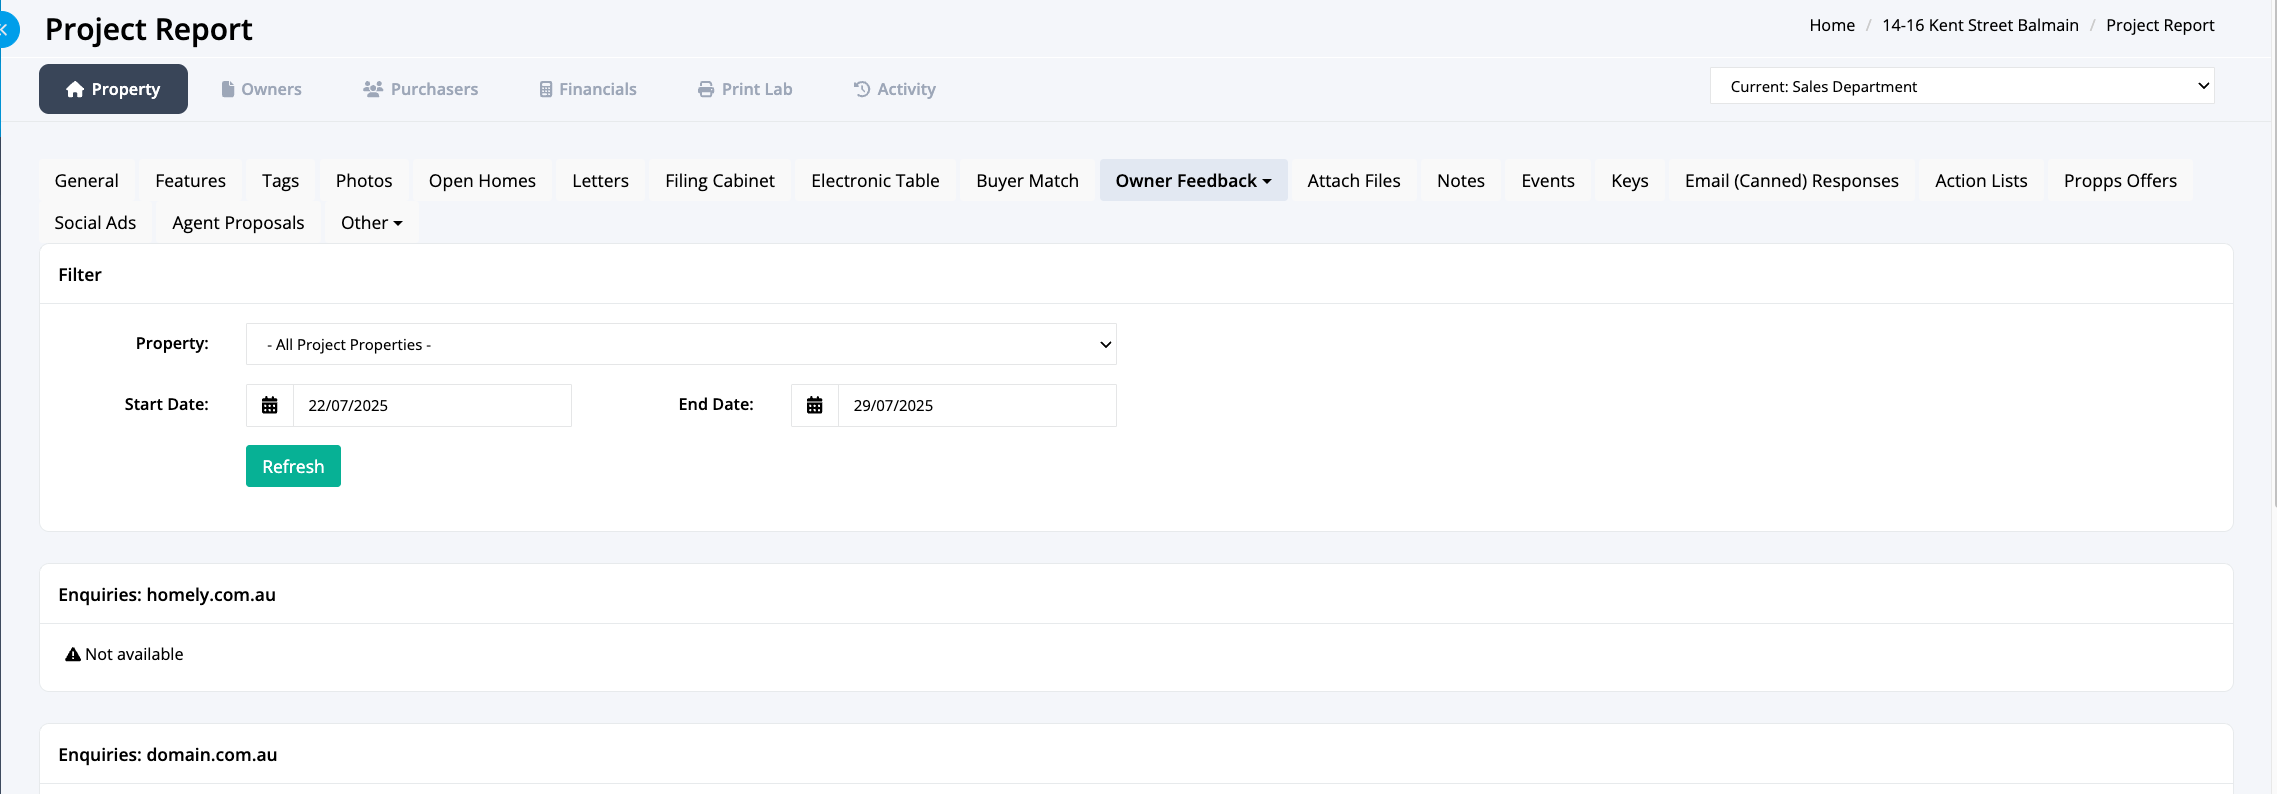Open the Photos sub-tab
This screenshot has height=794, width=2277.
(364, 180)
